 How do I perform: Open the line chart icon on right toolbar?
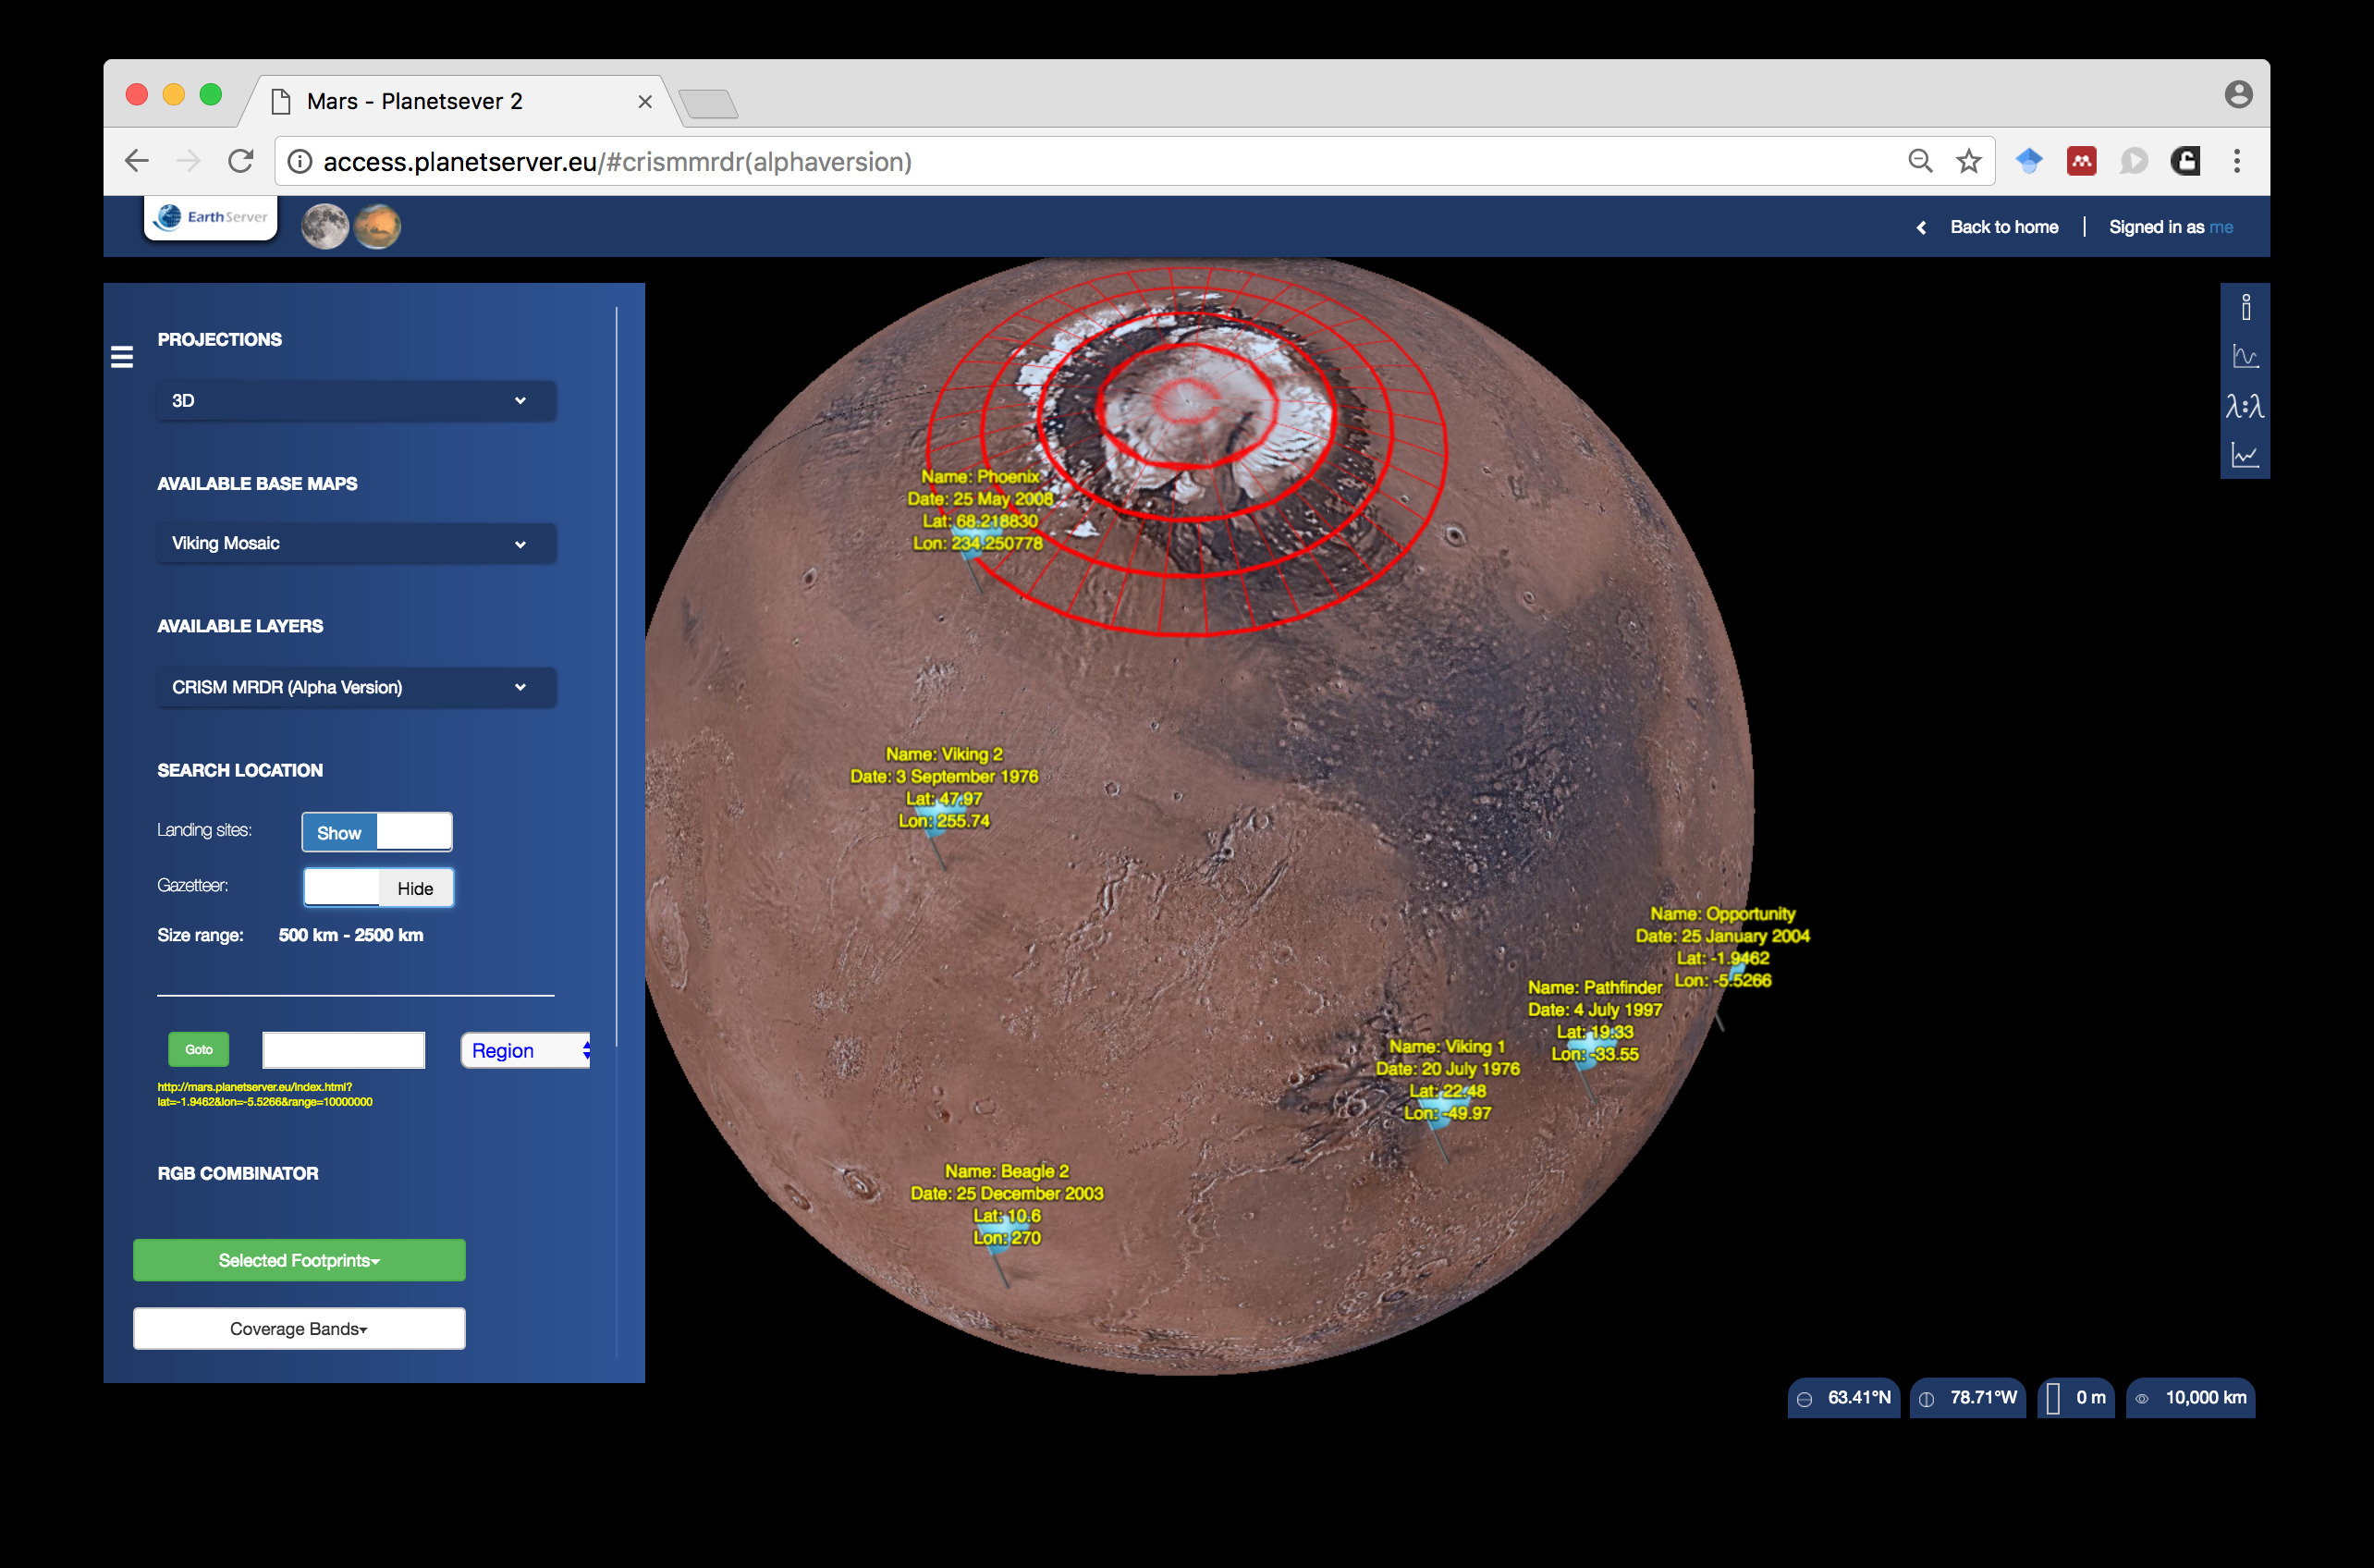click(x=2245, y=456)
